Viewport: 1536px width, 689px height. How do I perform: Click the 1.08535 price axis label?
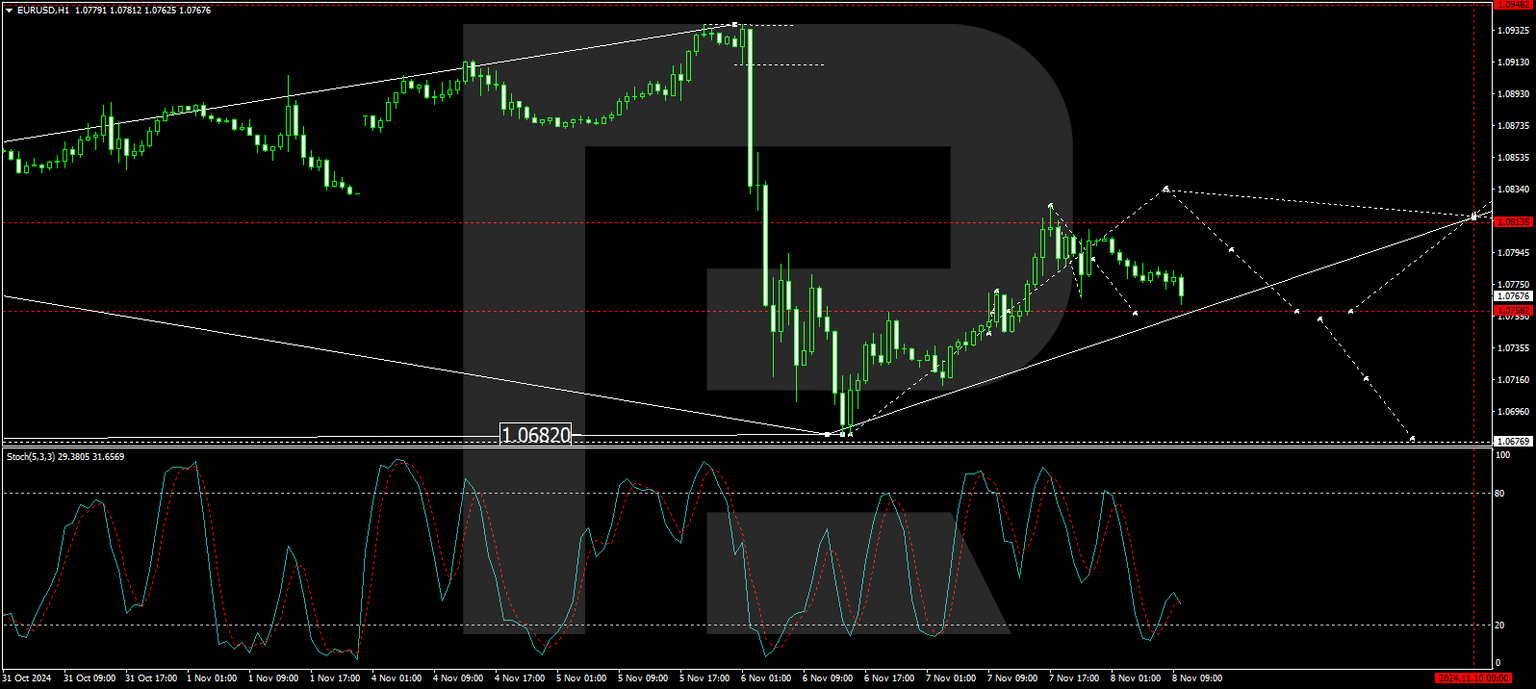[1514, 158]
